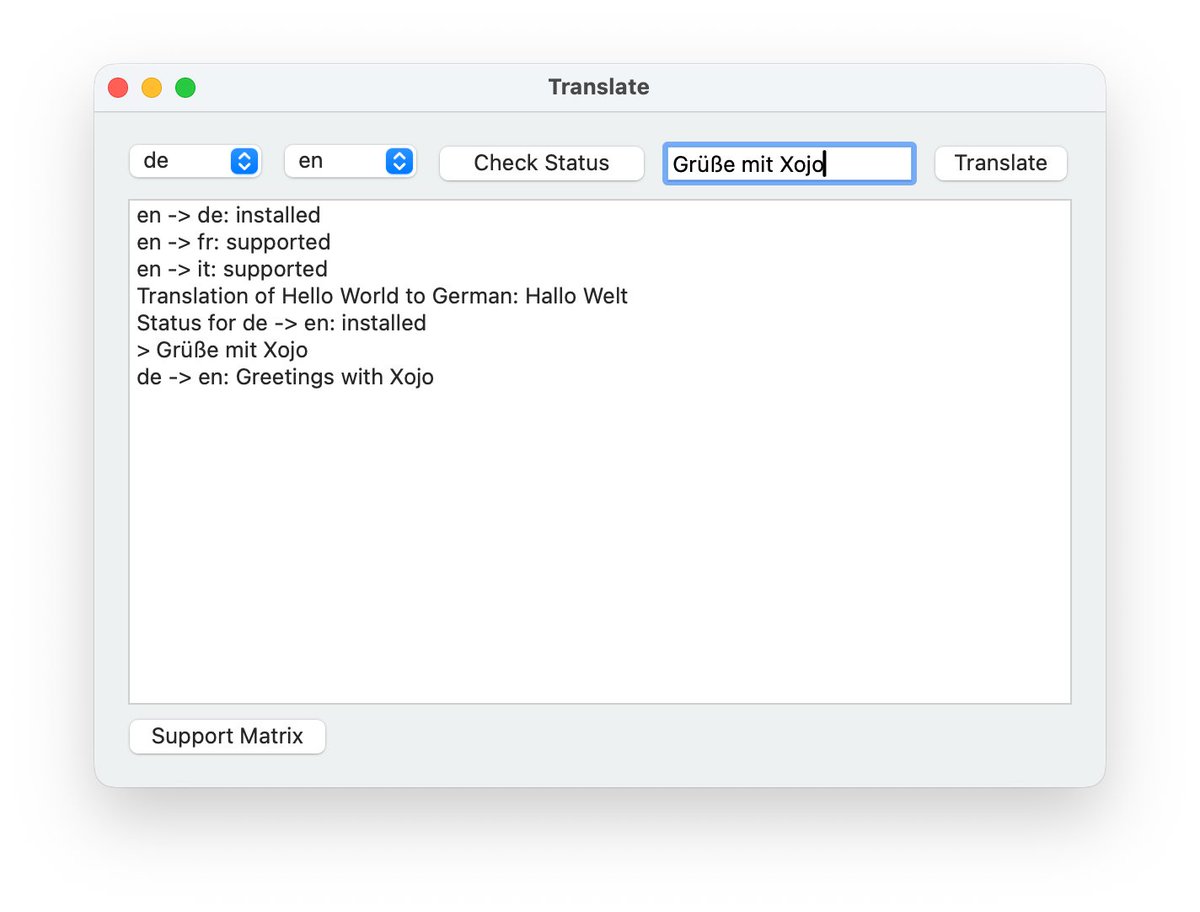Click the 'de -> en: Greetings with Xojo' line

[285, 377]
